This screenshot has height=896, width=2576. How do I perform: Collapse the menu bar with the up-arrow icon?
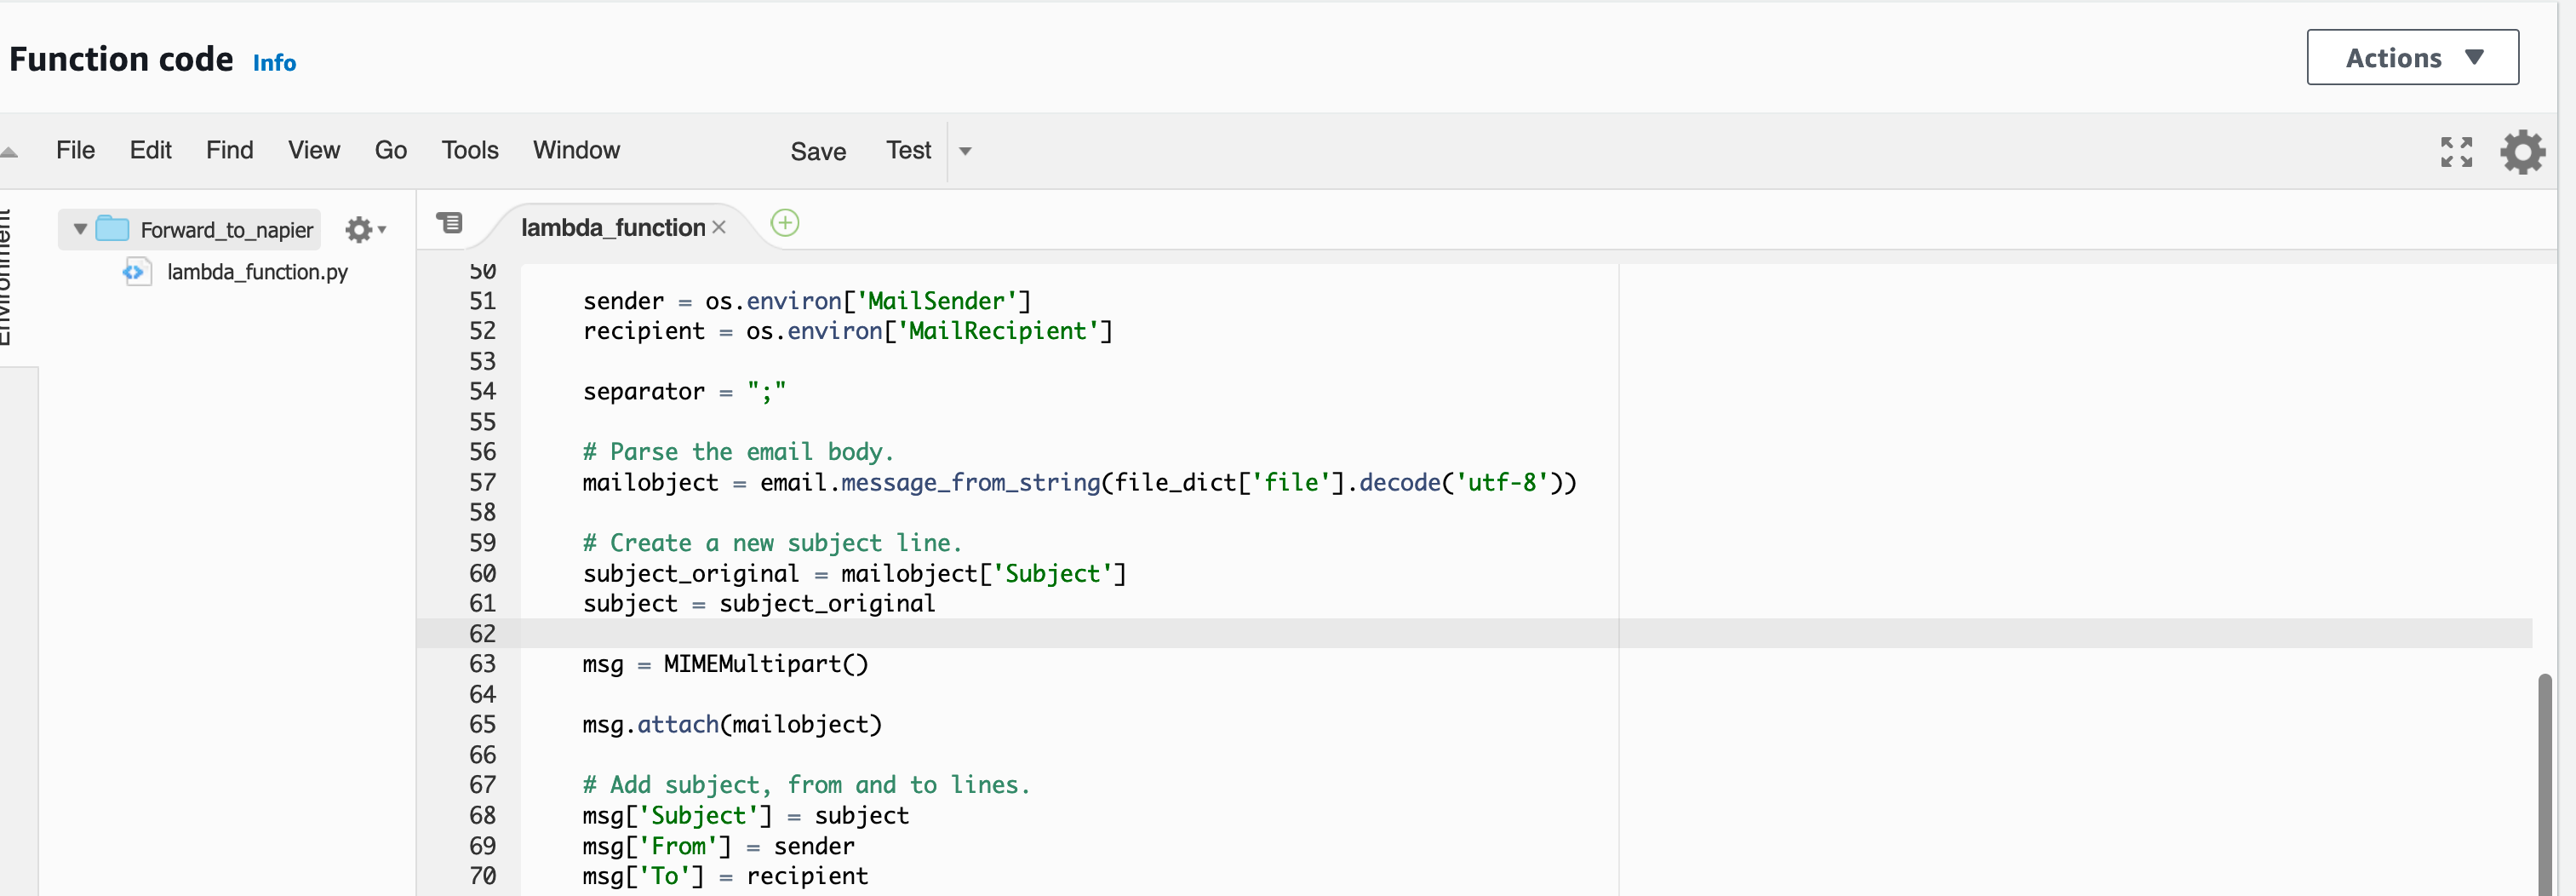(9, 150)
